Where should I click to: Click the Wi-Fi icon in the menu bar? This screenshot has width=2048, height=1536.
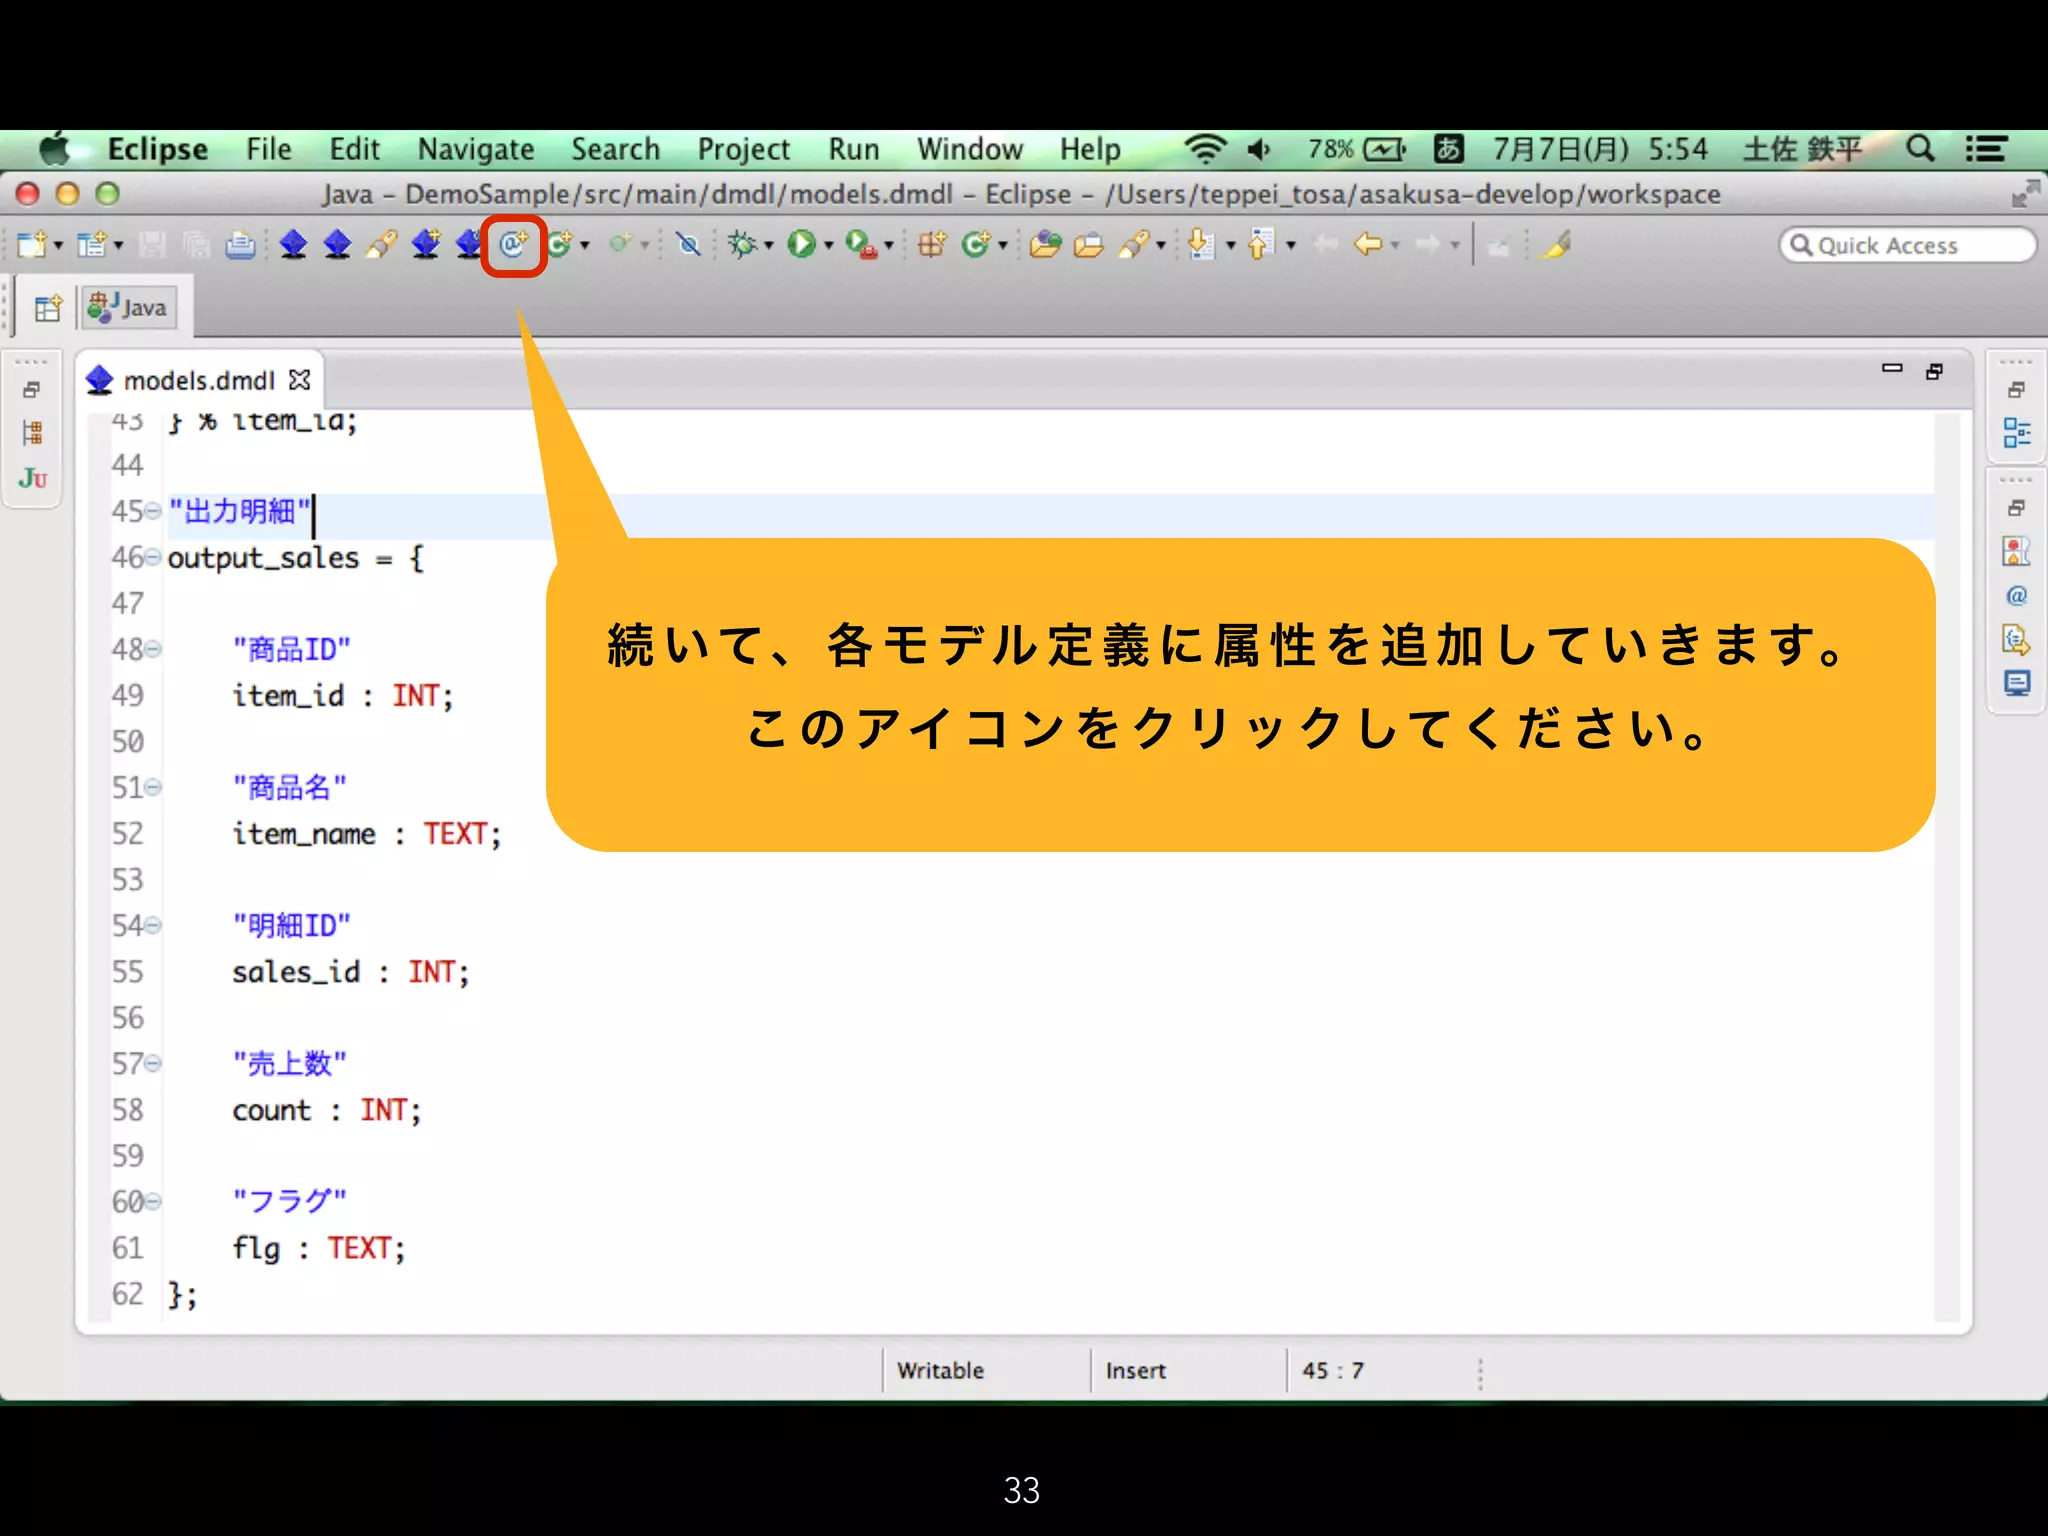tap(1205, 149)
